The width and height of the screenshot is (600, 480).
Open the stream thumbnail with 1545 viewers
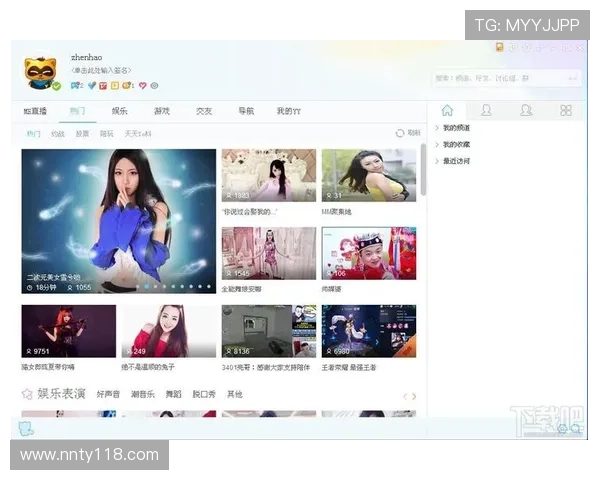[269, 253]
